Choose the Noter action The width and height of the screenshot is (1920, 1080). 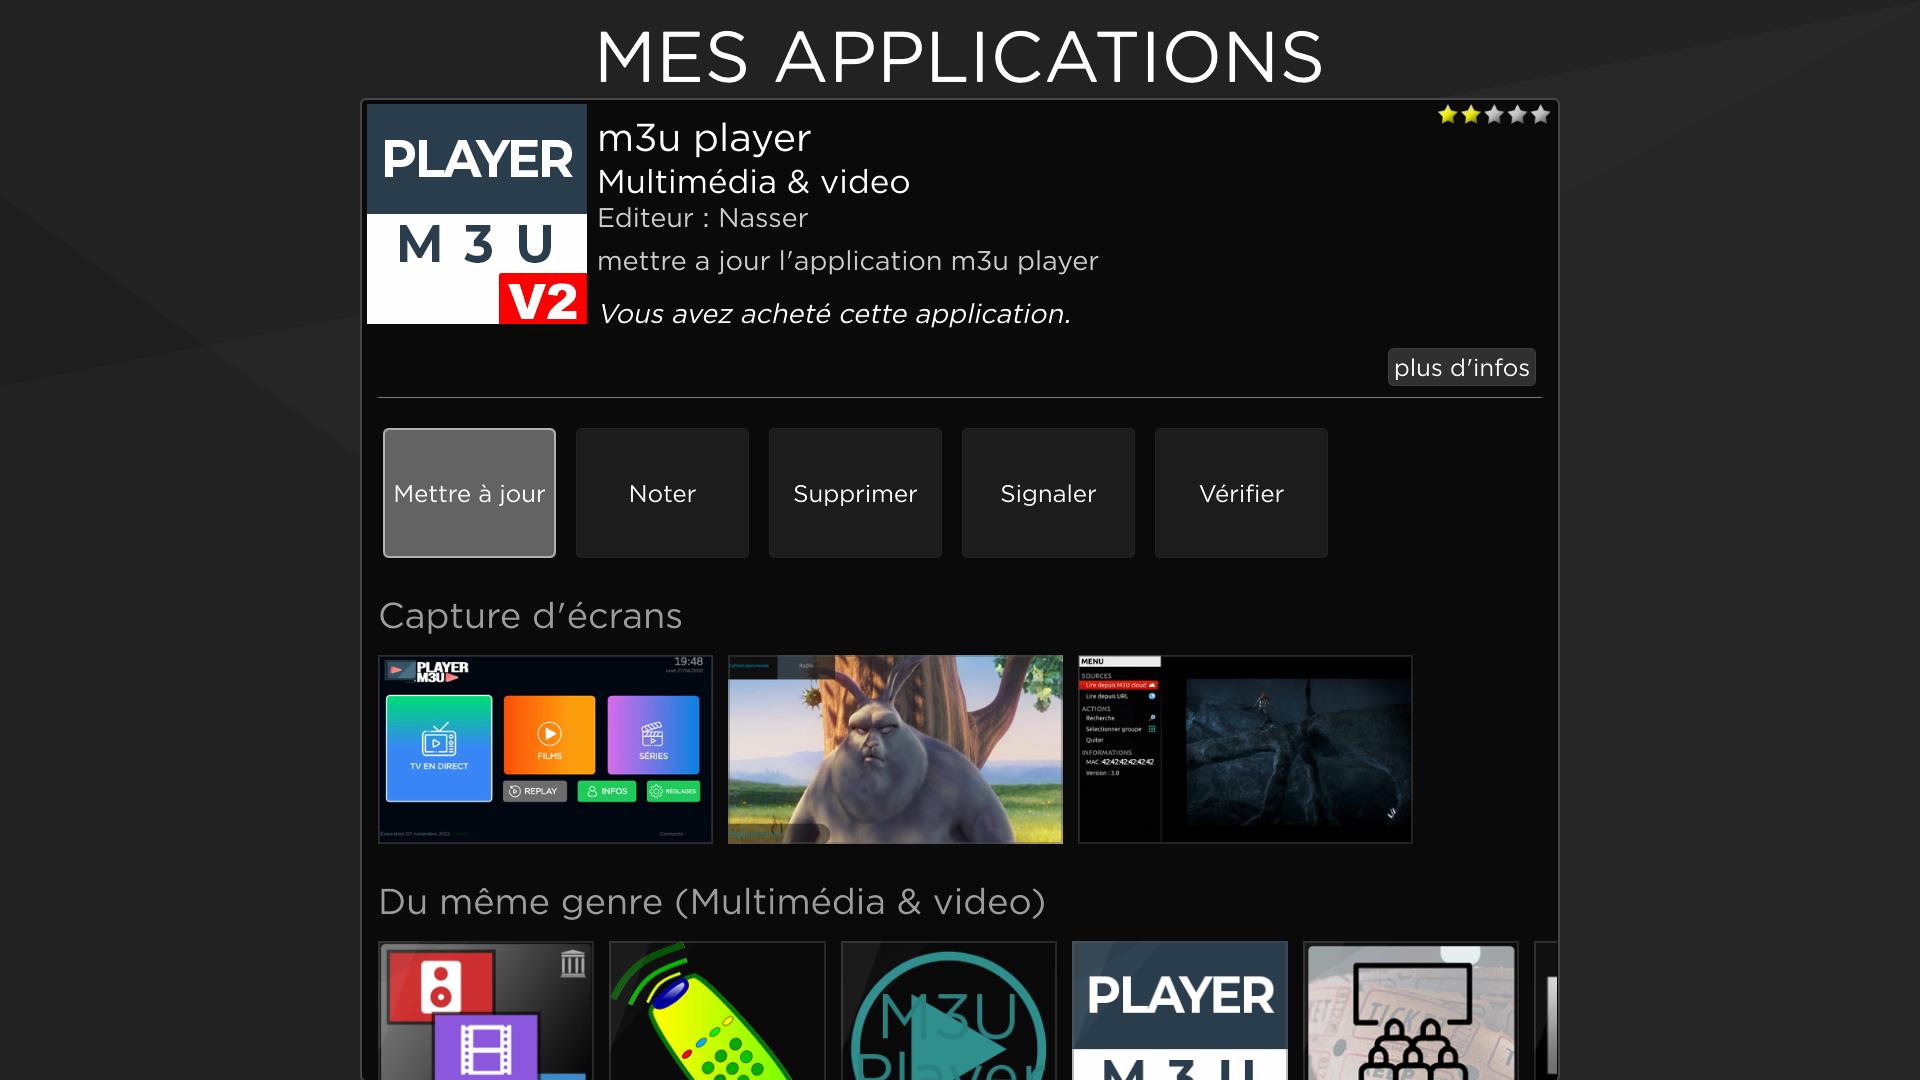click(662, 493)
